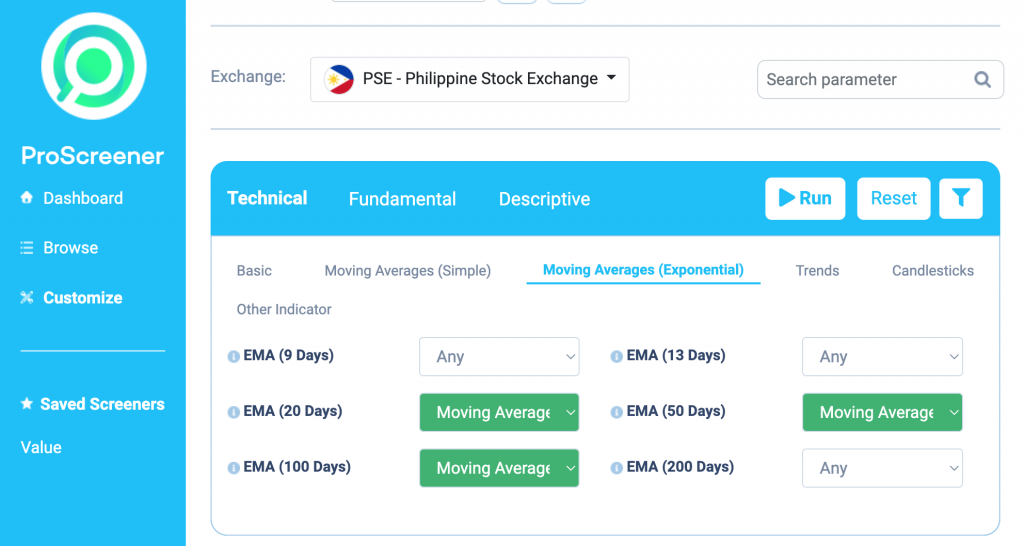Expand the EMA (200 Days) dropdown

(882, 468)
